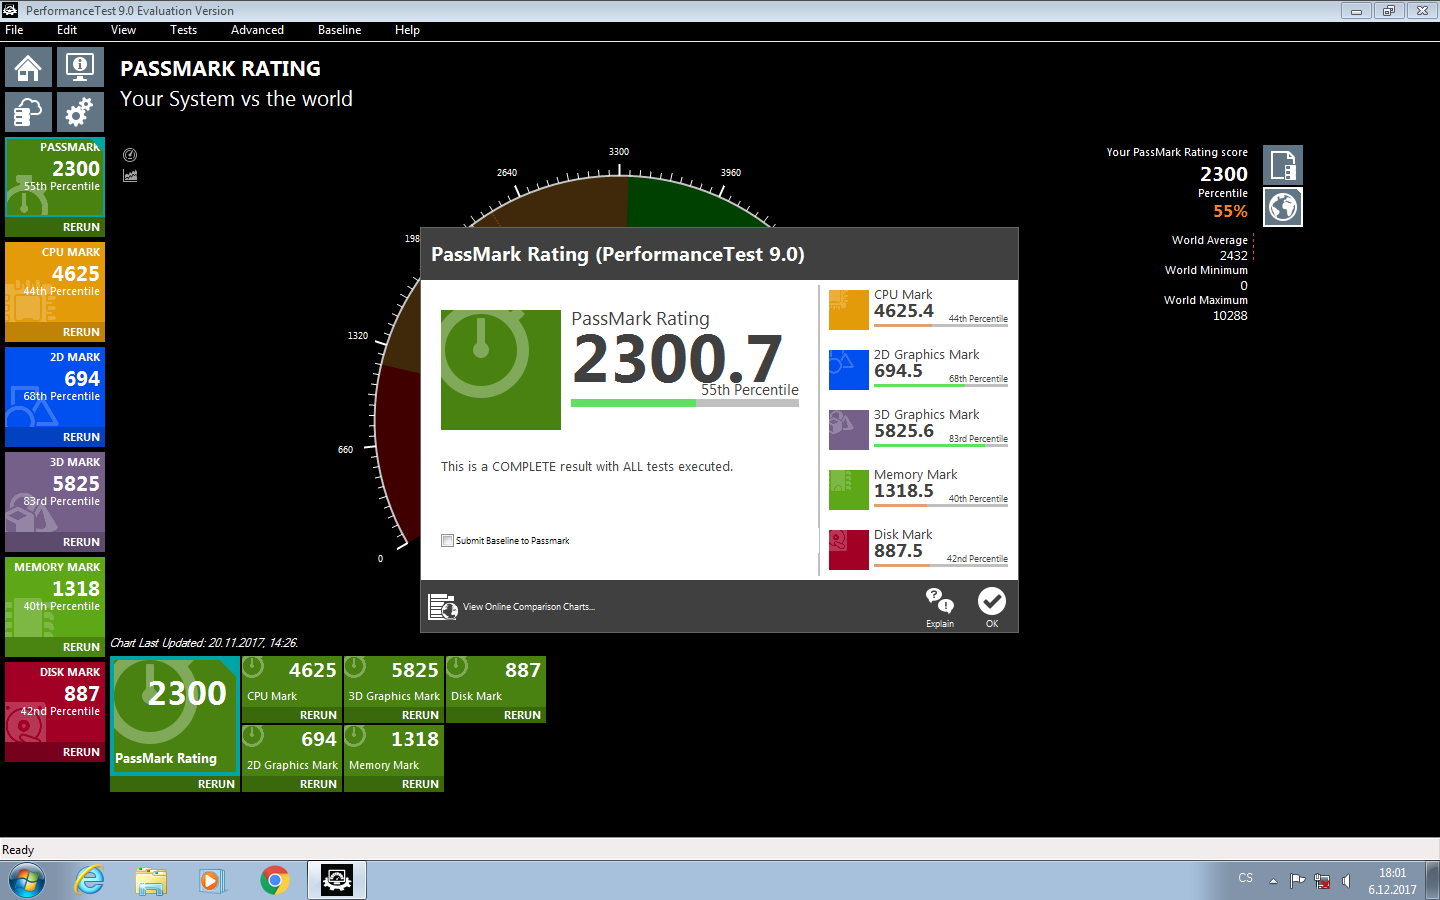1440x900 pixels.
Task: Open the Advanced menu
Action: pos(257,30)
